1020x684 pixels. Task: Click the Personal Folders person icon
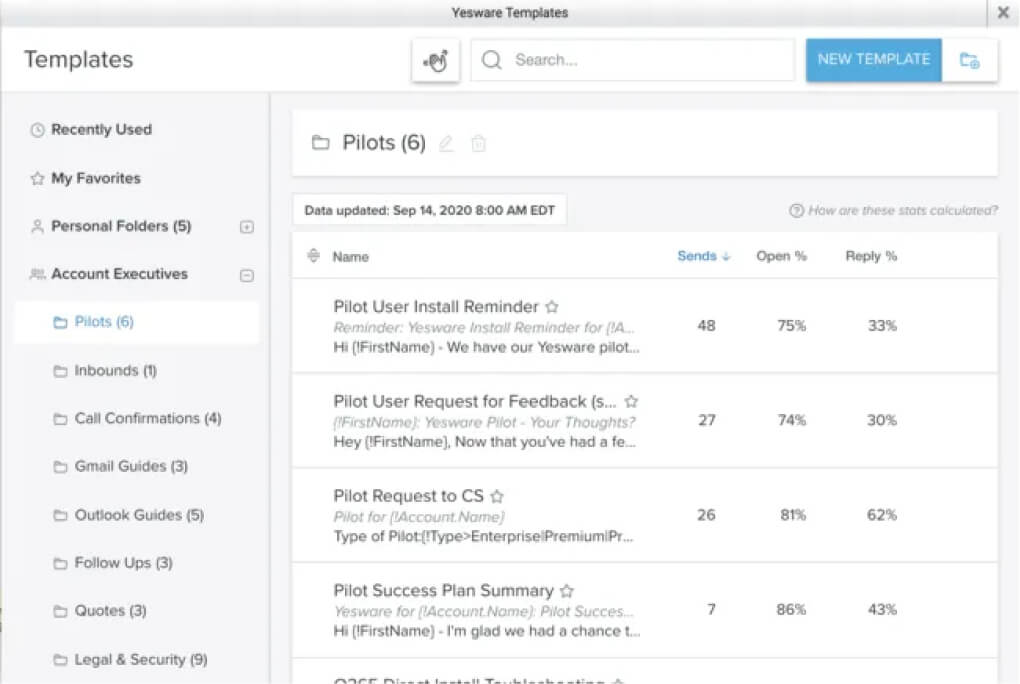pos(37,226)
